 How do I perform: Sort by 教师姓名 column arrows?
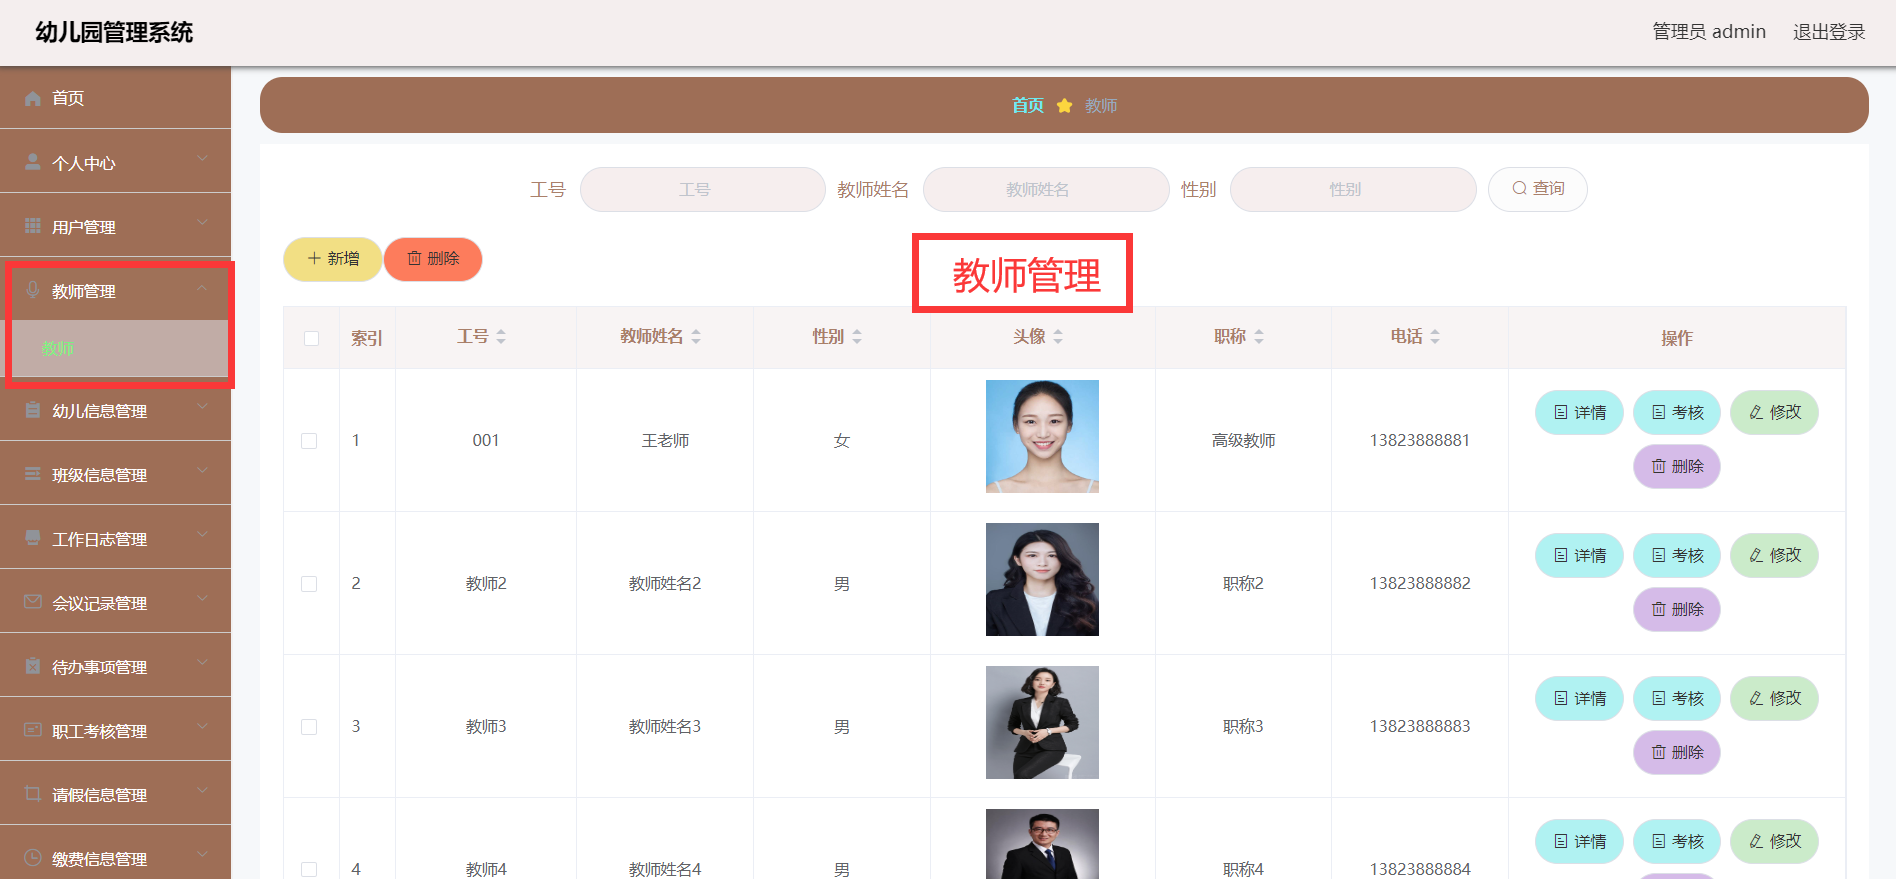696,337
